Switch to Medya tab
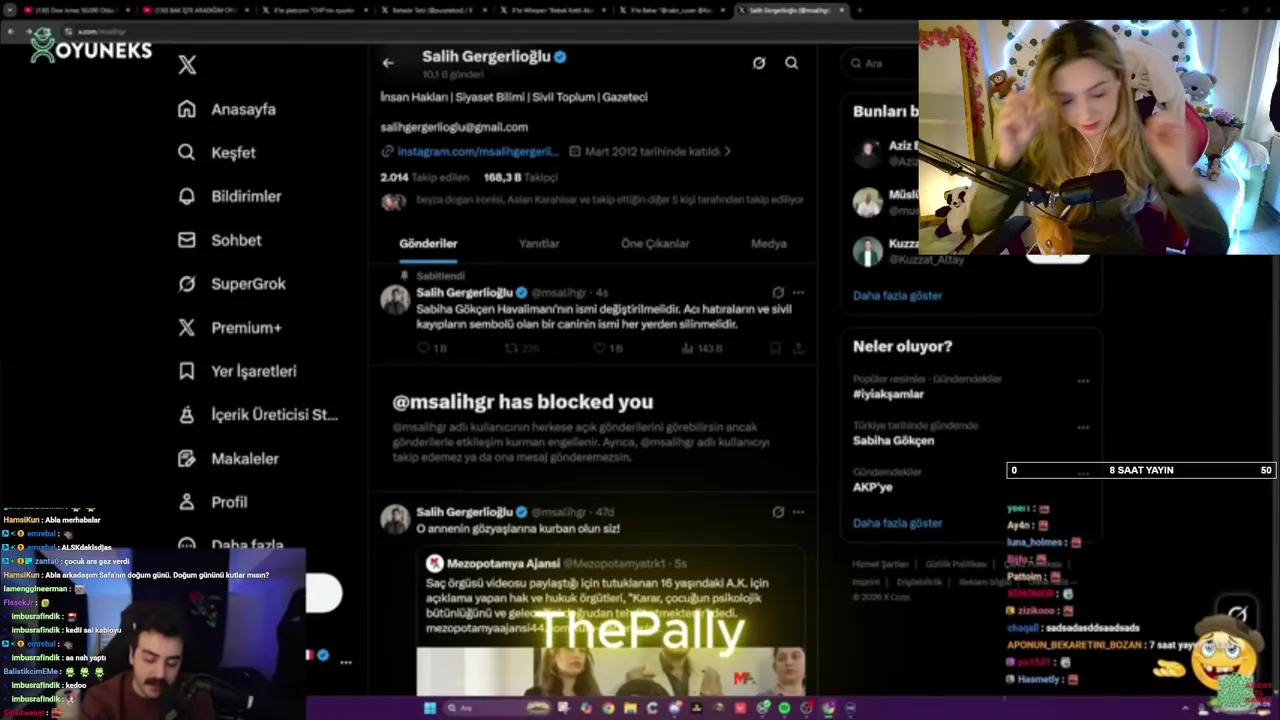The height and width of the screenshot is (720, 1280). (769, 243)
